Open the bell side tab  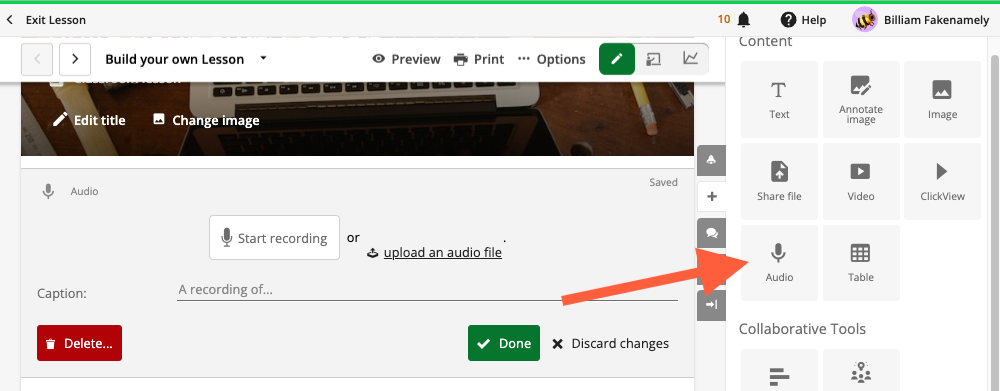(712, 160)
